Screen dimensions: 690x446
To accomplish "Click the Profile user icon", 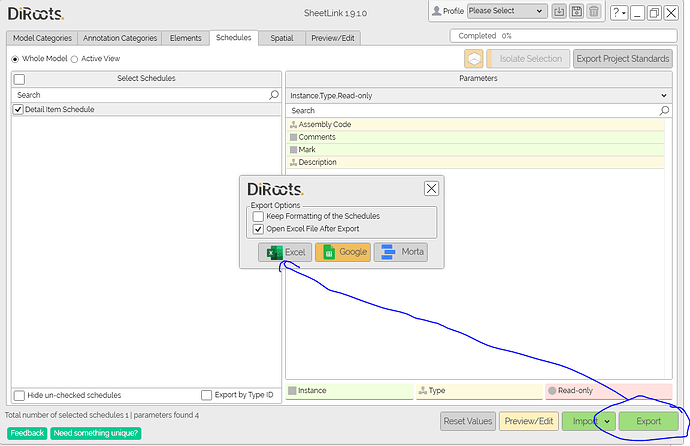I will tap(437, 11).
